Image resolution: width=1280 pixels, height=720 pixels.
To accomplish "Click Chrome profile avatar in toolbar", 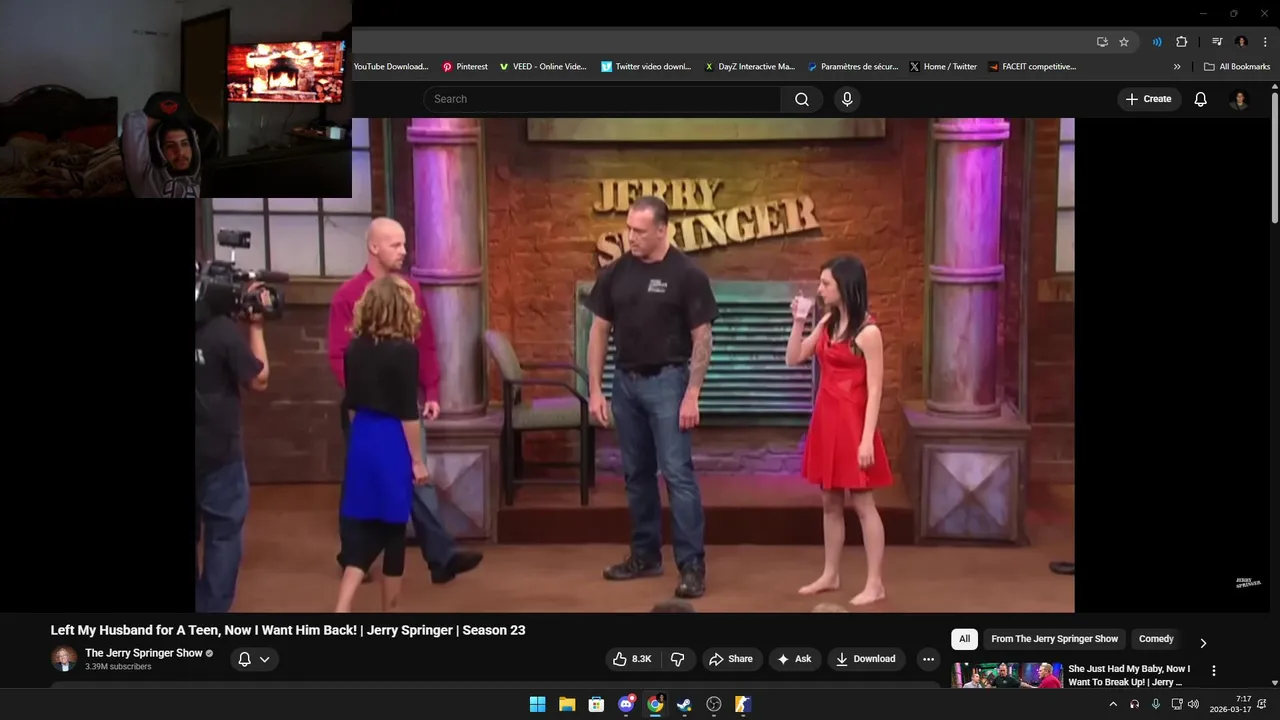I will (1241, 42).
